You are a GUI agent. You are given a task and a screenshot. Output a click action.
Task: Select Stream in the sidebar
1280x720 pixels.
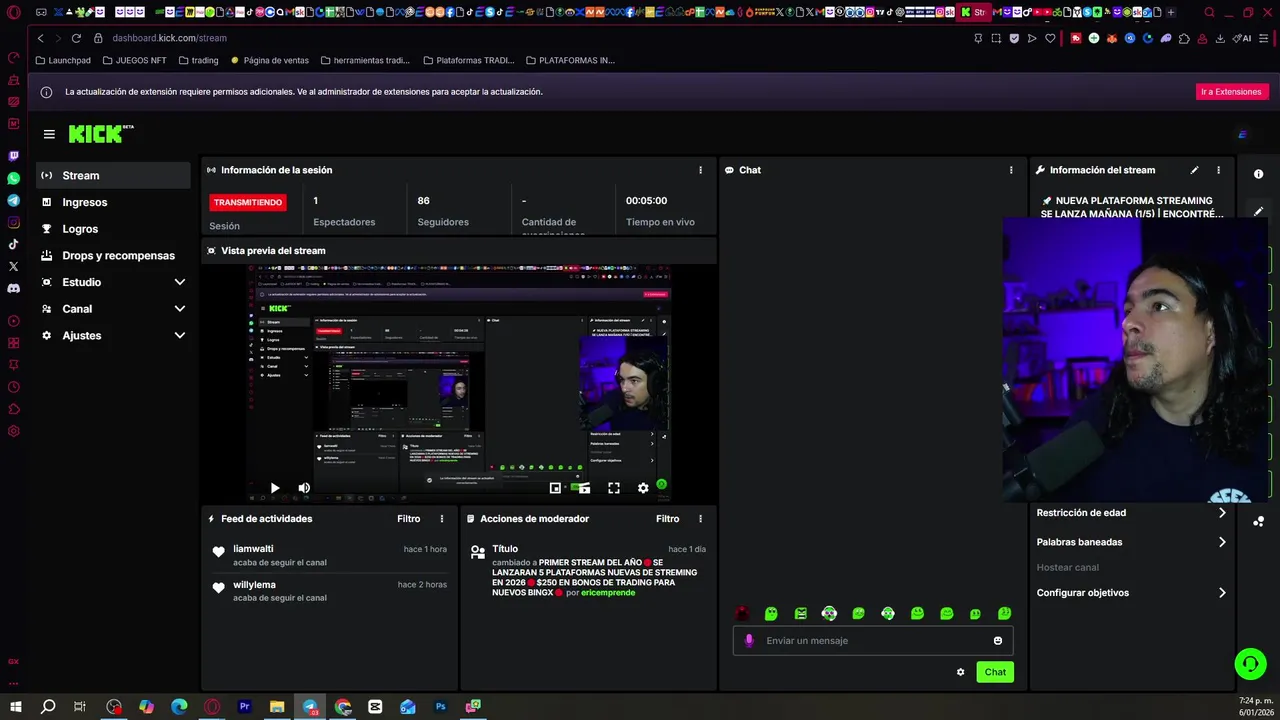click(113, 175)
